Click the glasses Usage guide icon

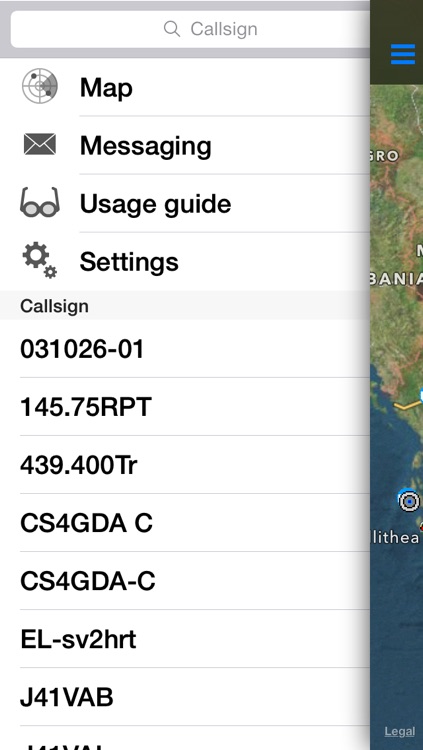[x=40, y=203]
